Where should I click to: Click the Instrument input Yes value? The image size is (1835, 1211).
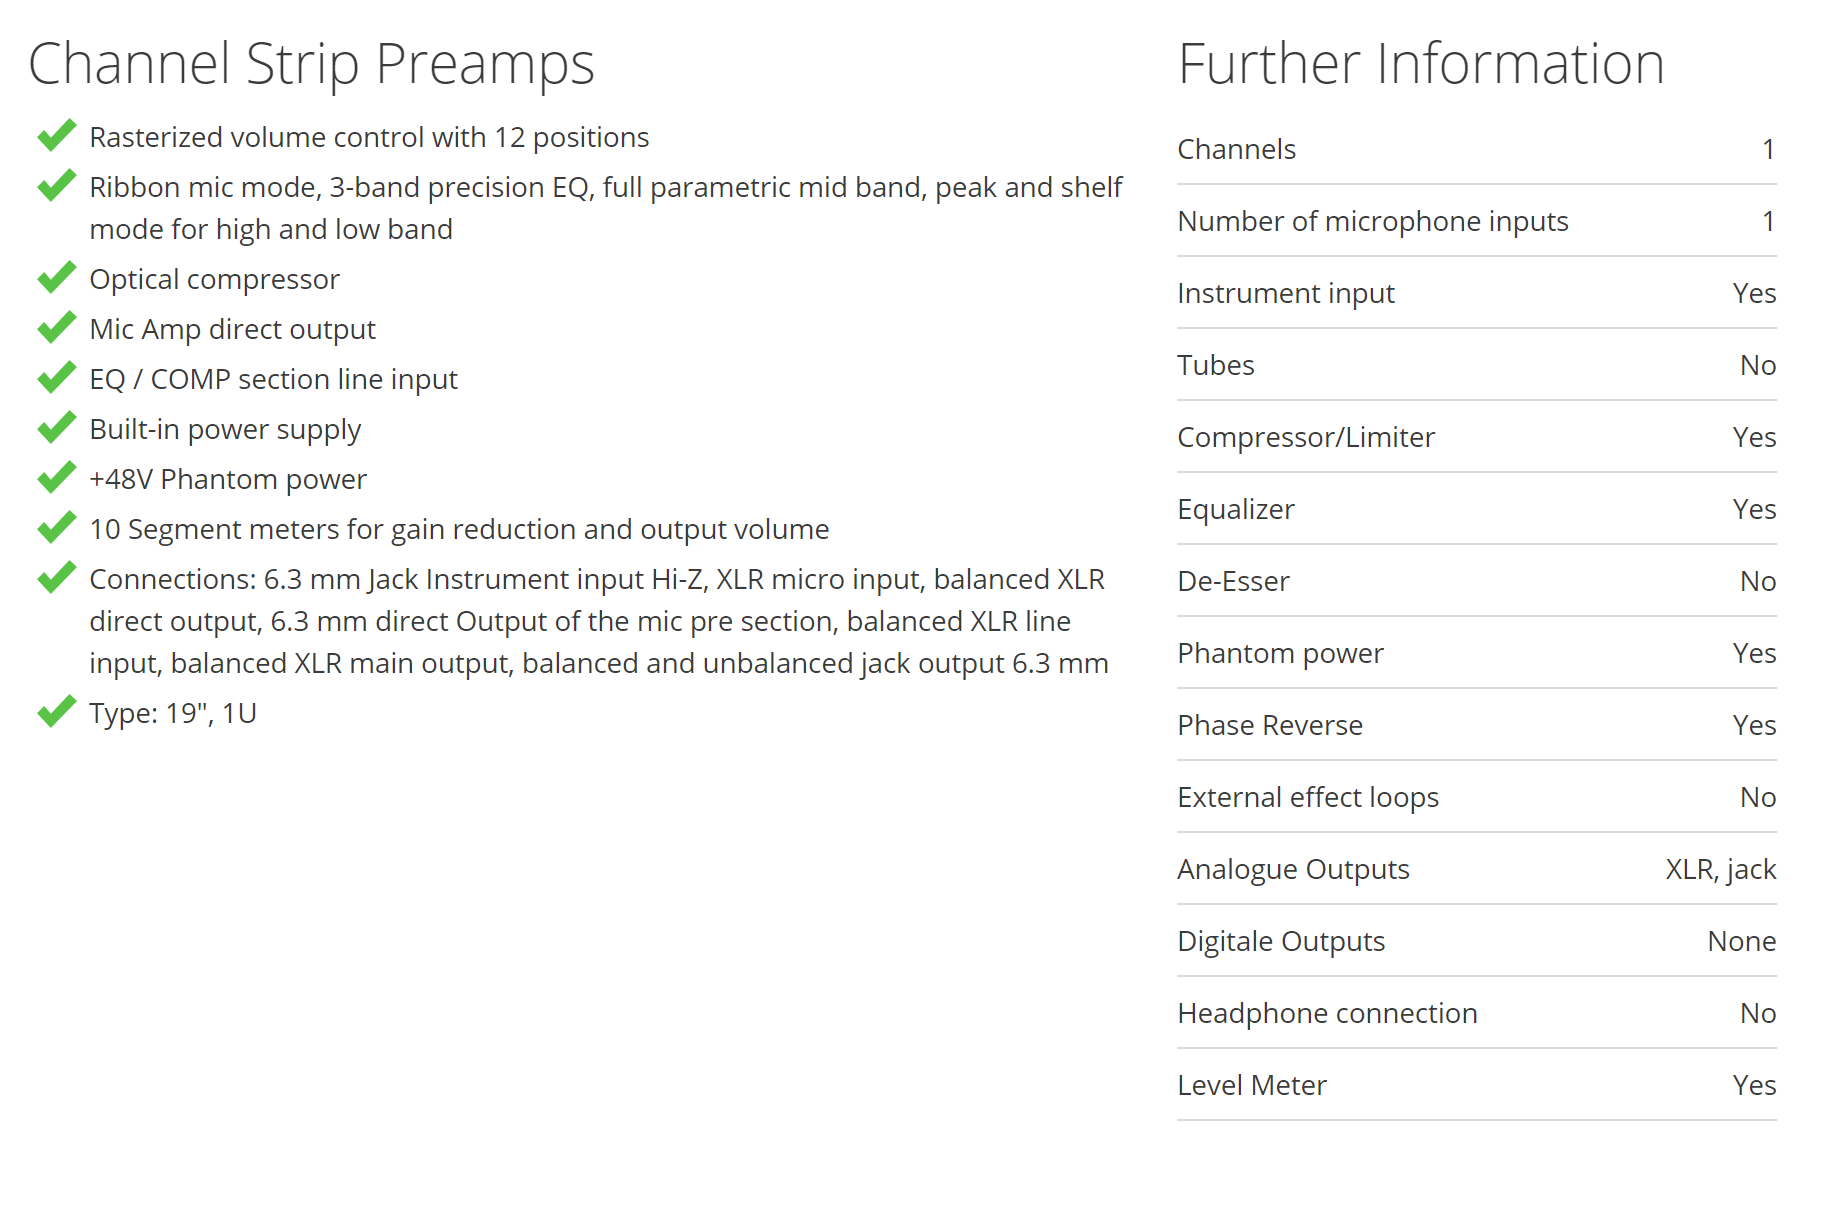1754,293
